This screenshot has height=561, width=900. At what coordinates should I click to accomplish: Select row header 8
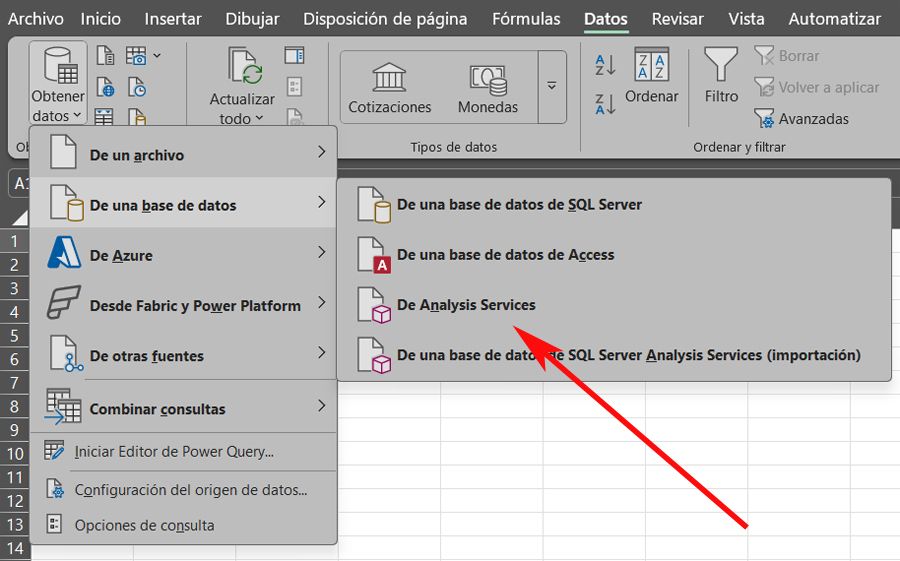coord(14,407)
